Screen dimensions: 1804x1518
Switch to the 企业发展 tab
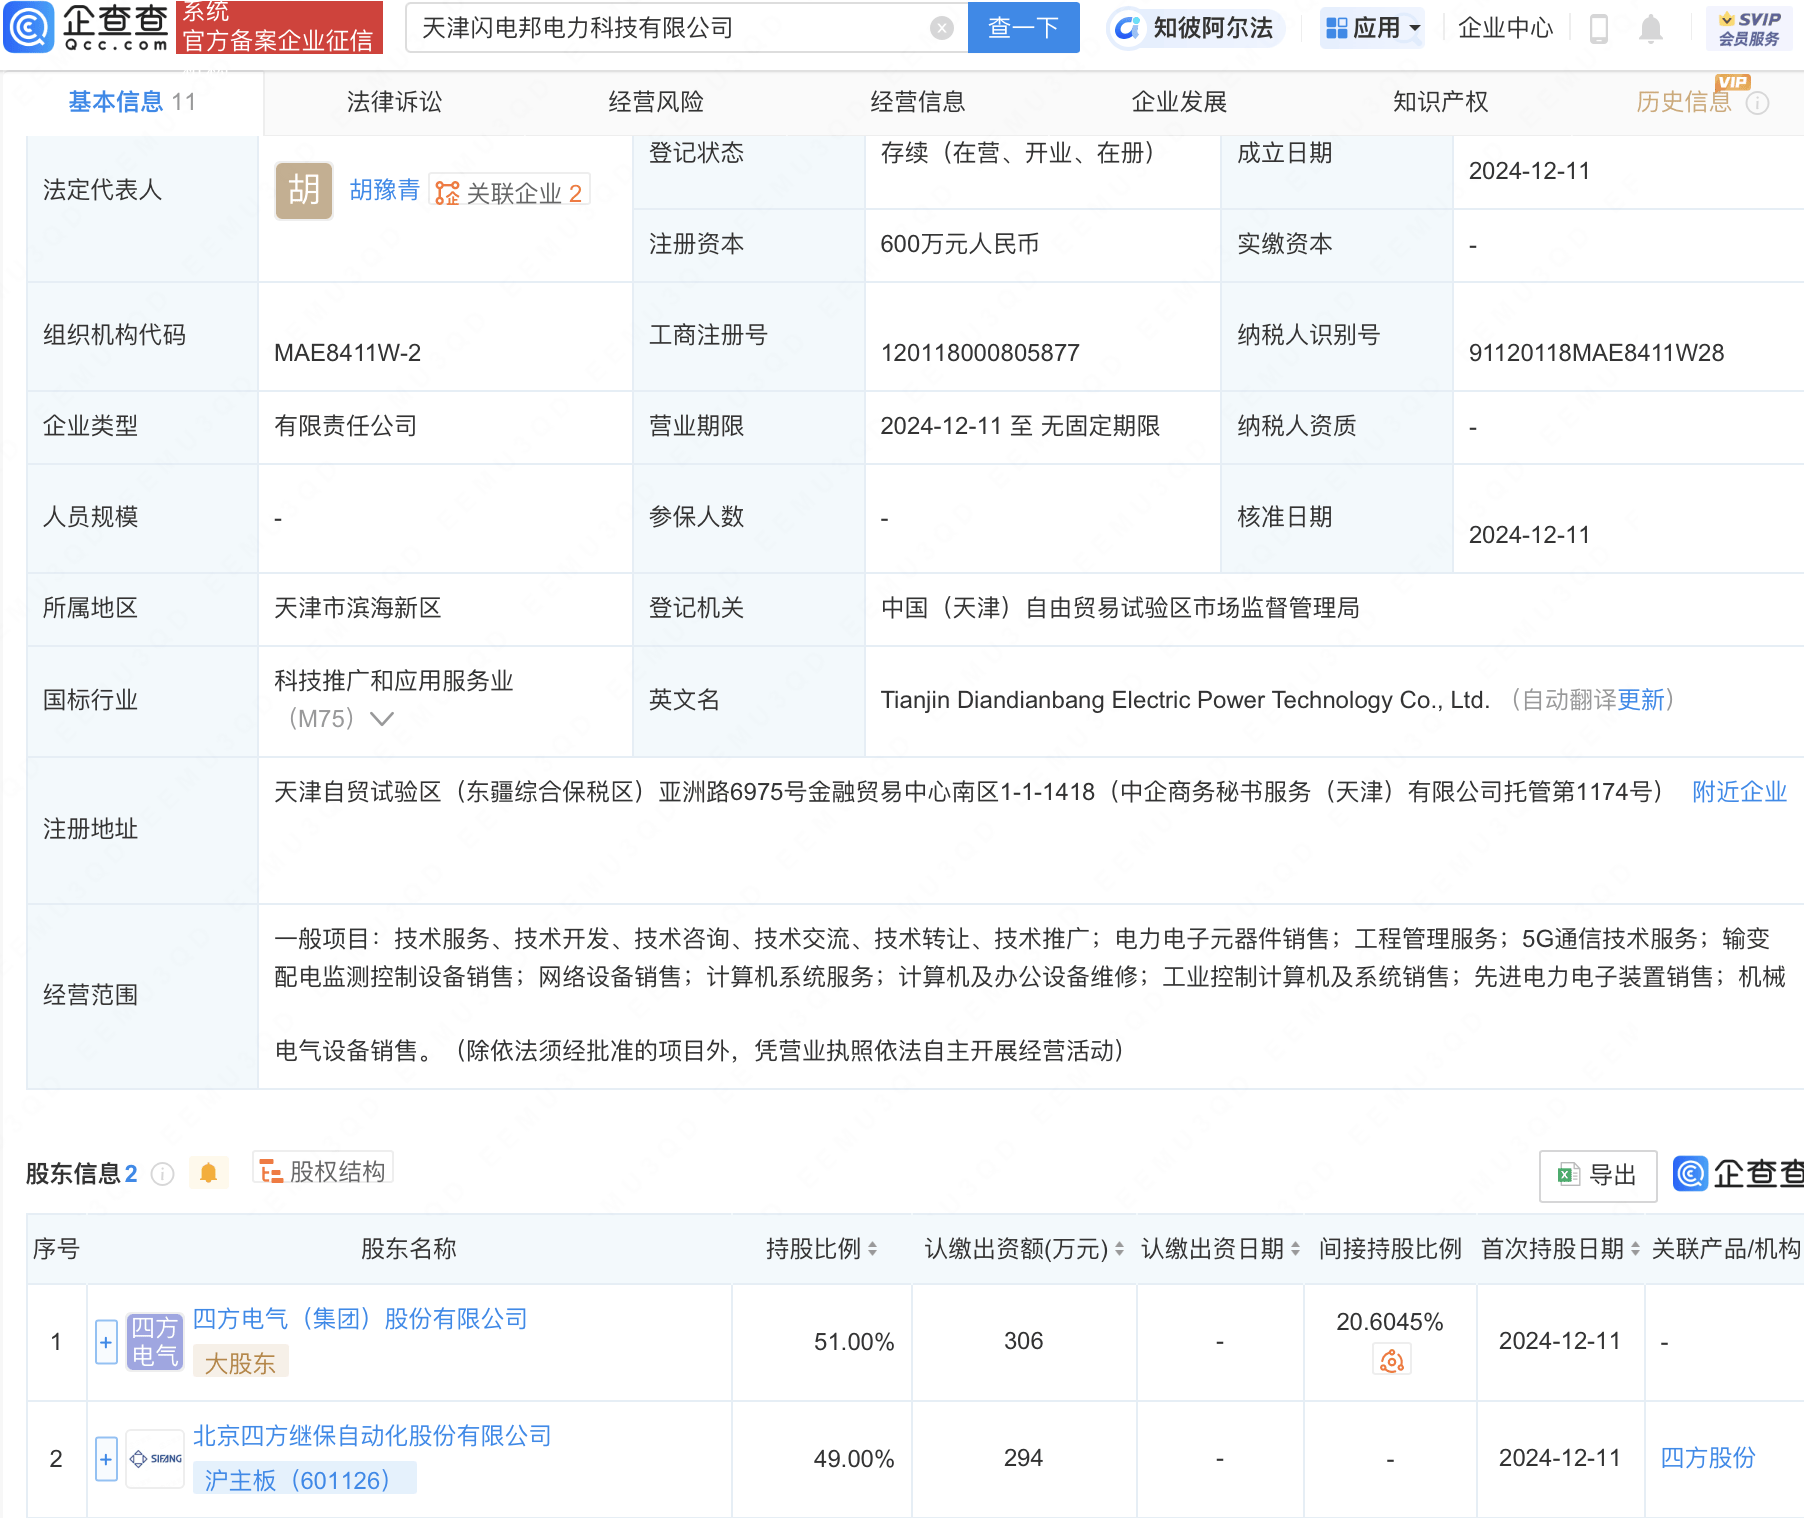[x=1179, y=102]
